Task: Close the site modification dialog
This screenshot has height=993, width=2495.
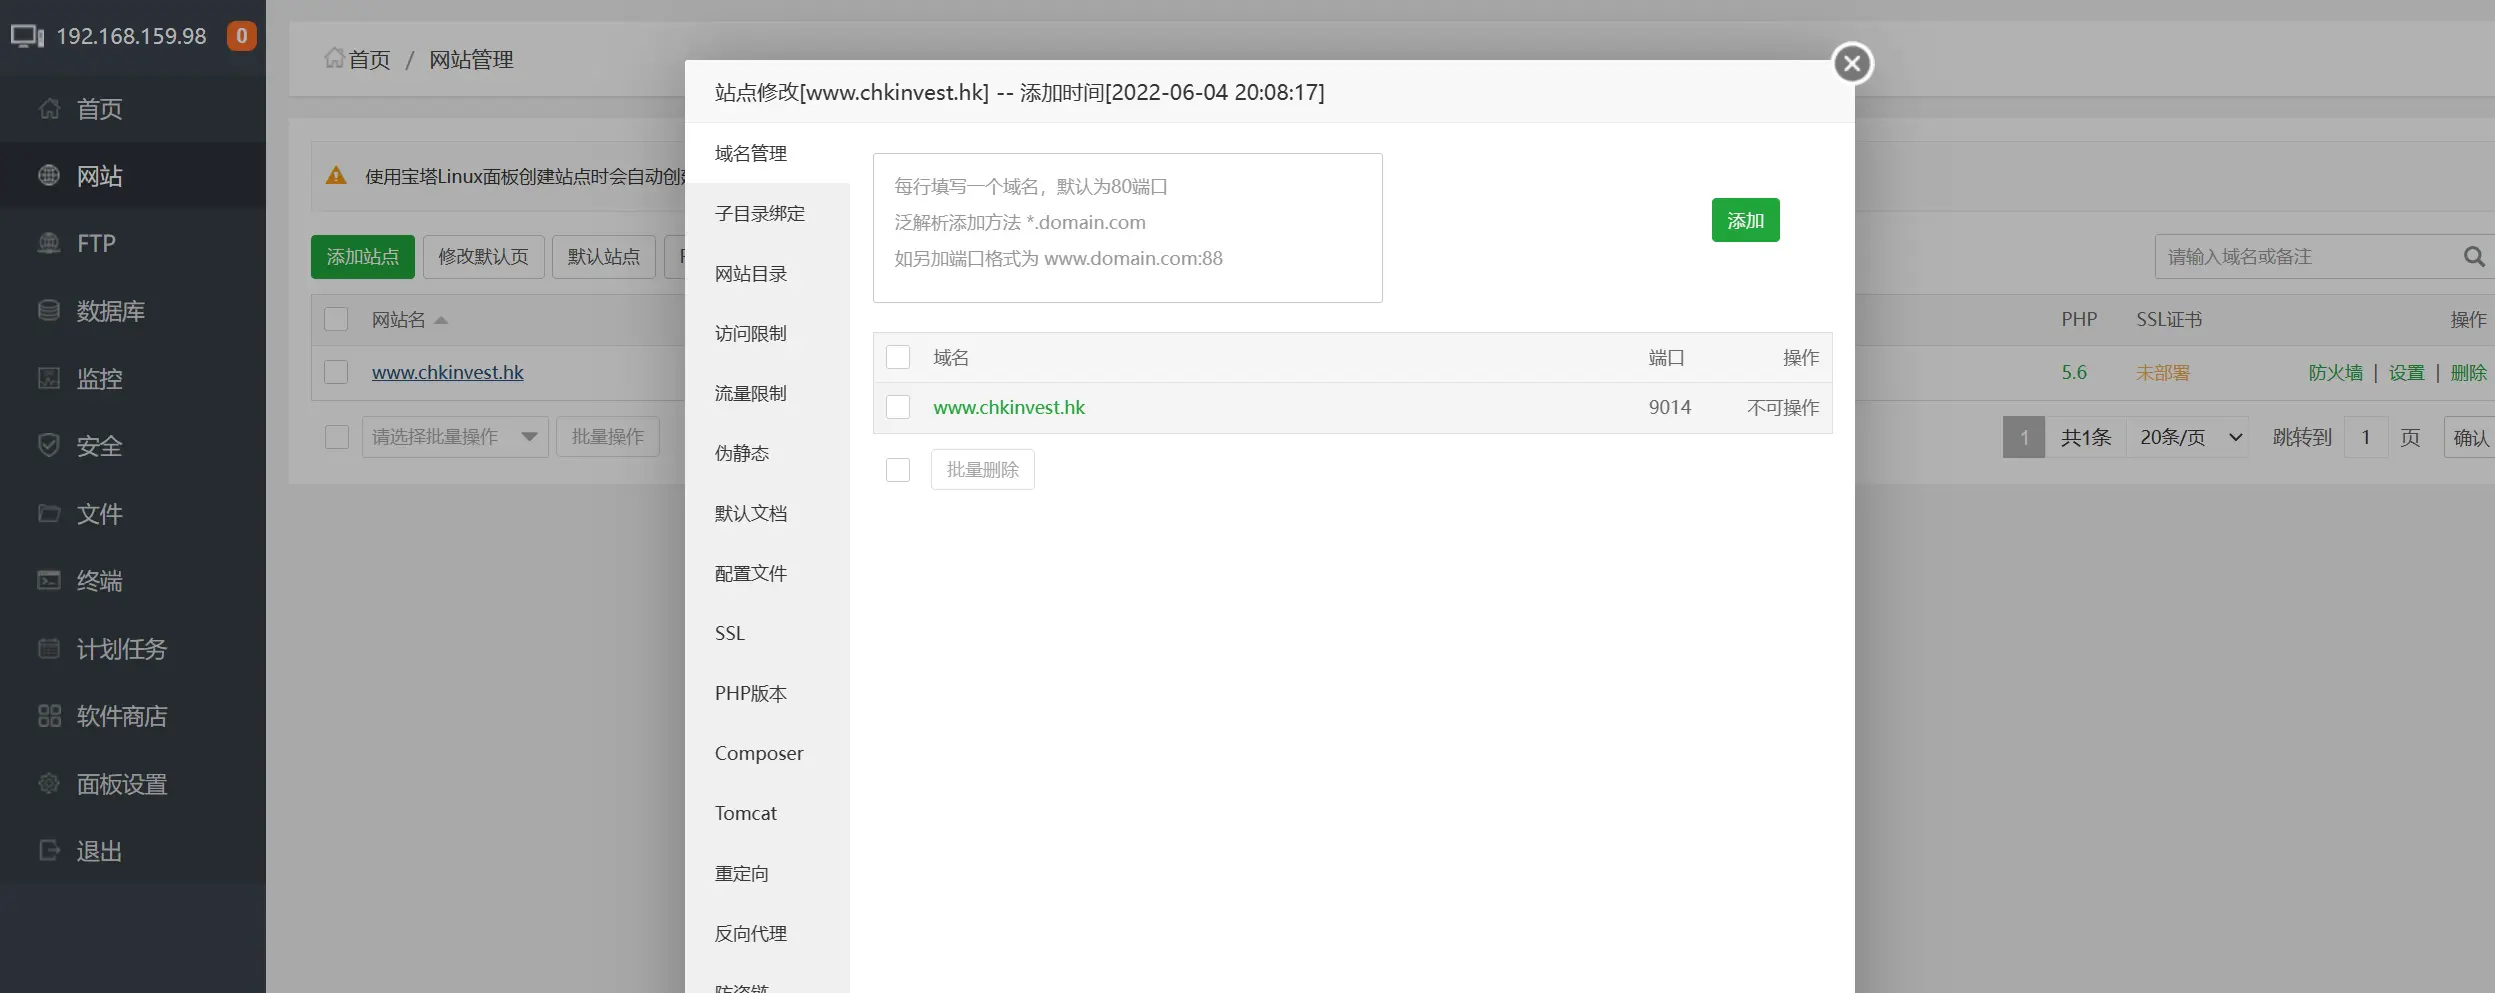Action: tap(1852, 64)
